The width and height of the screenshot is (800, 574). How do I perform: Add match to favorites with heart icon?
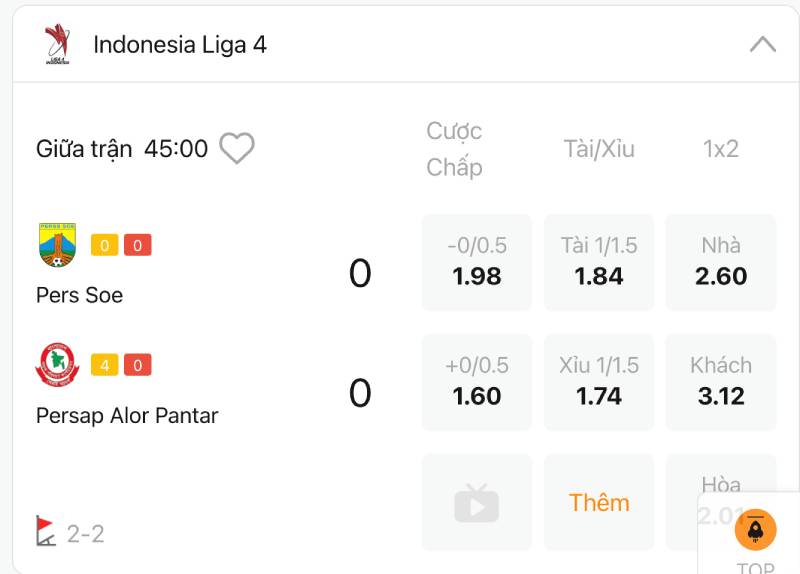237,149
